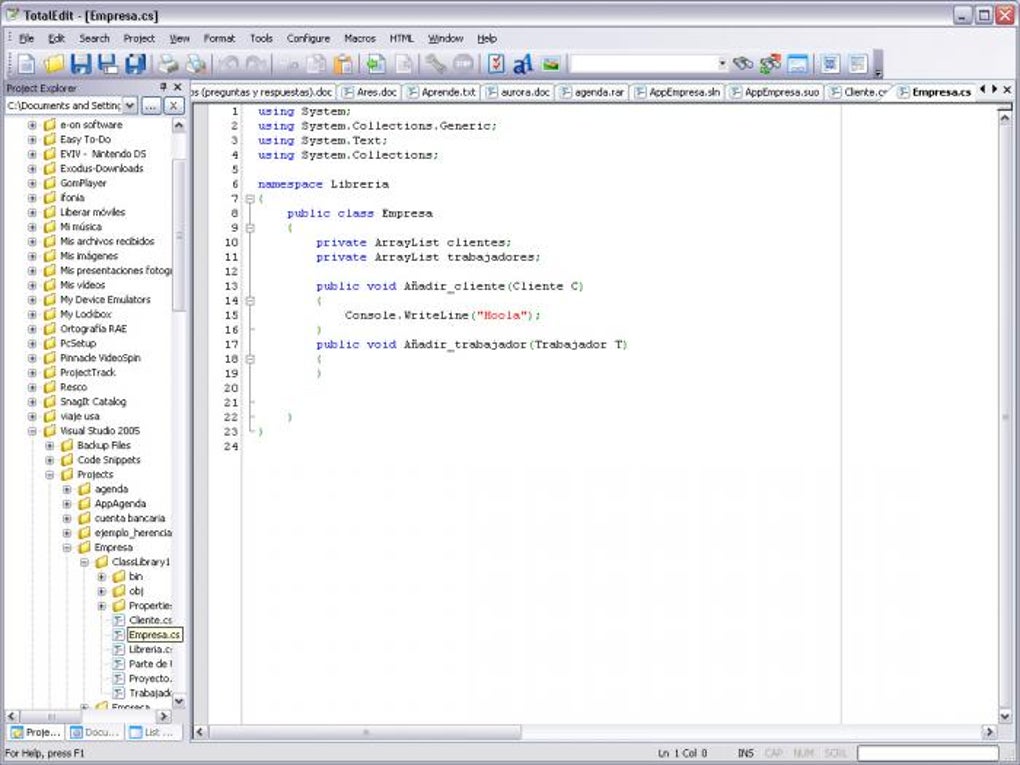Collapse code fold at namespace Libreria brace

tap(249, 199)
